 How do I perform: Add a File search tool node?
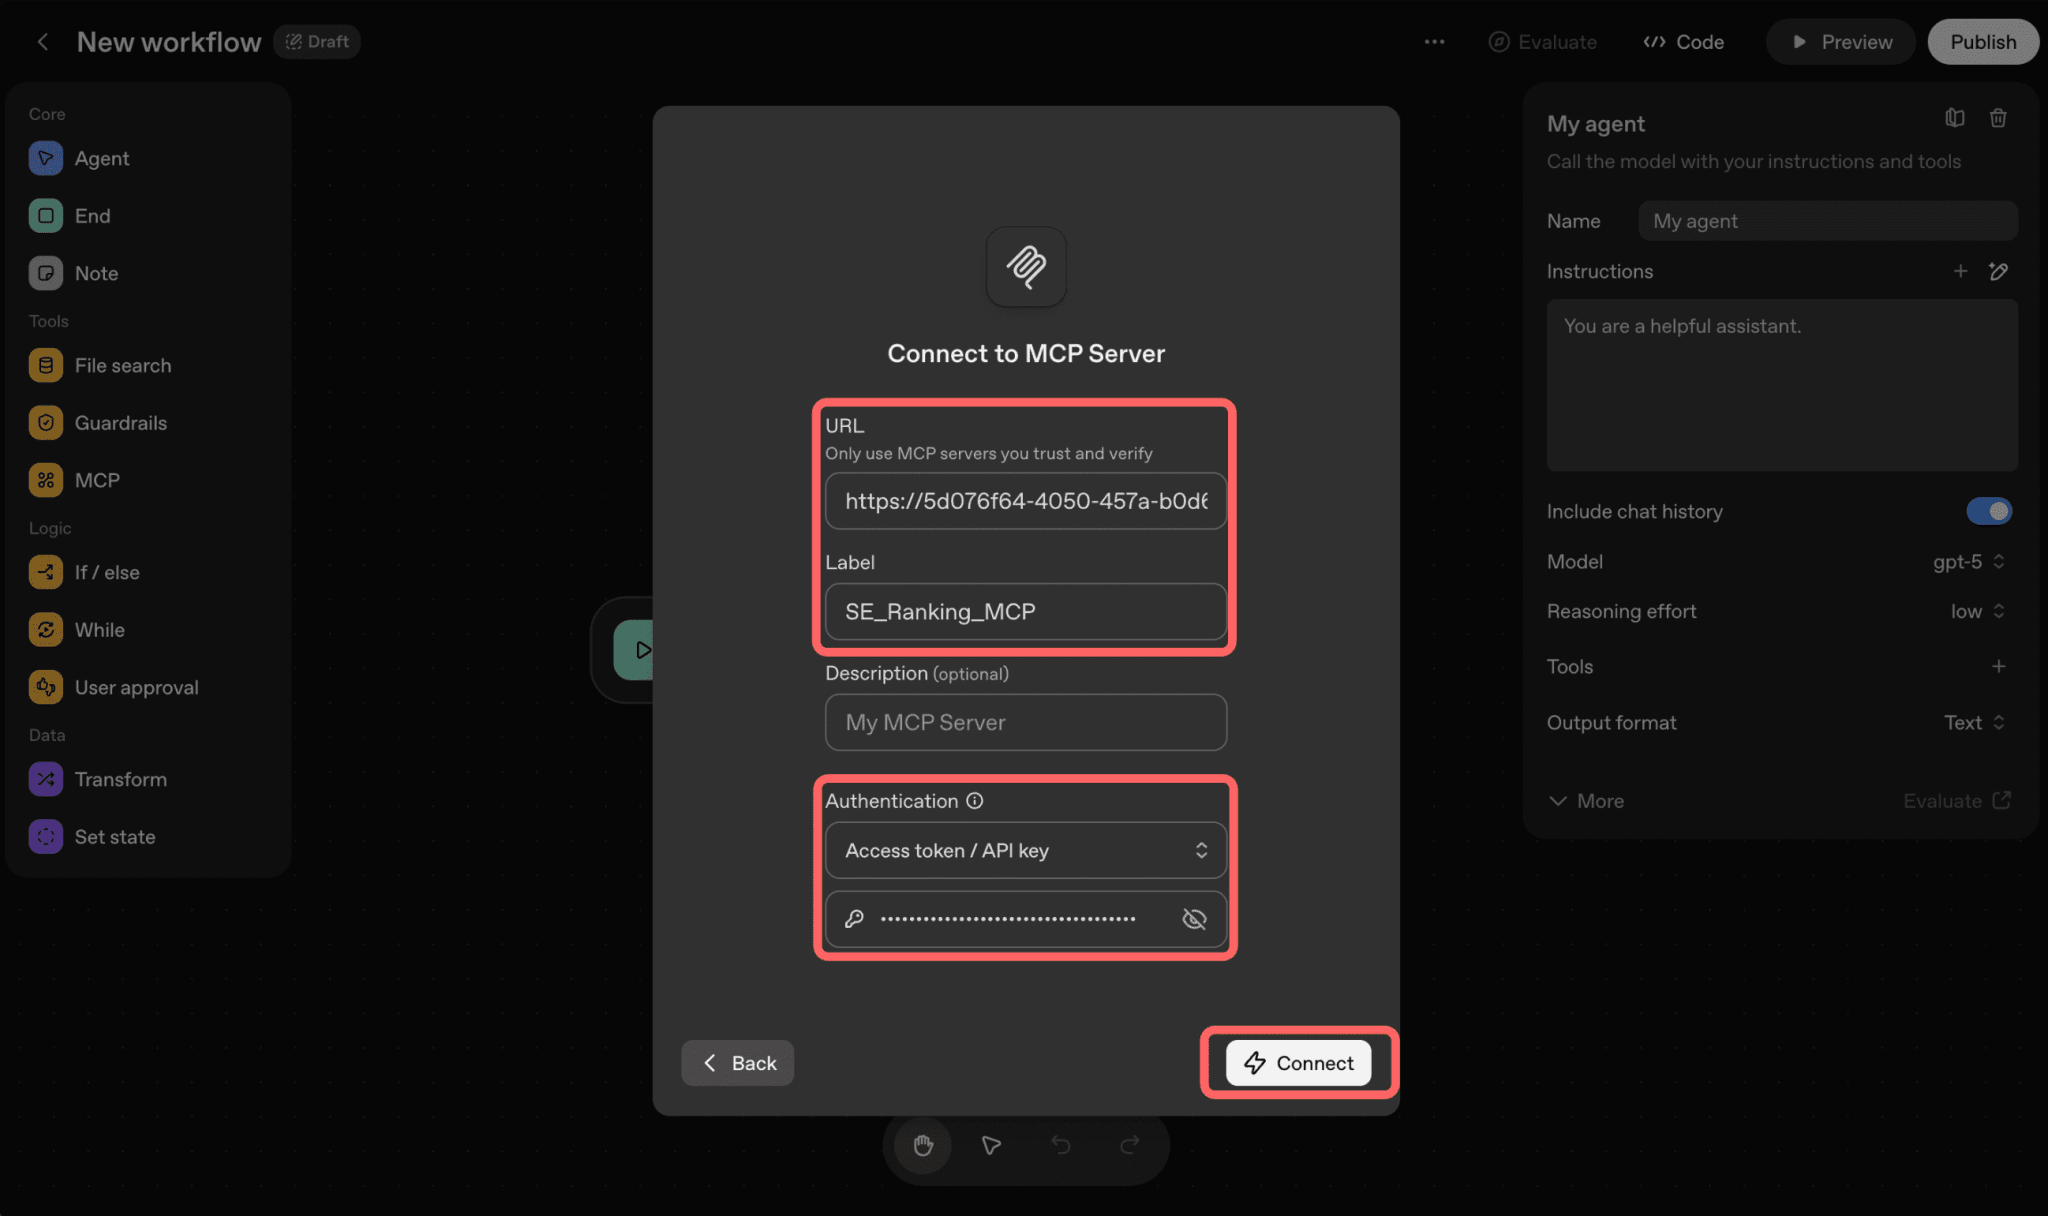pyautogui.click(x=123, y=365)
